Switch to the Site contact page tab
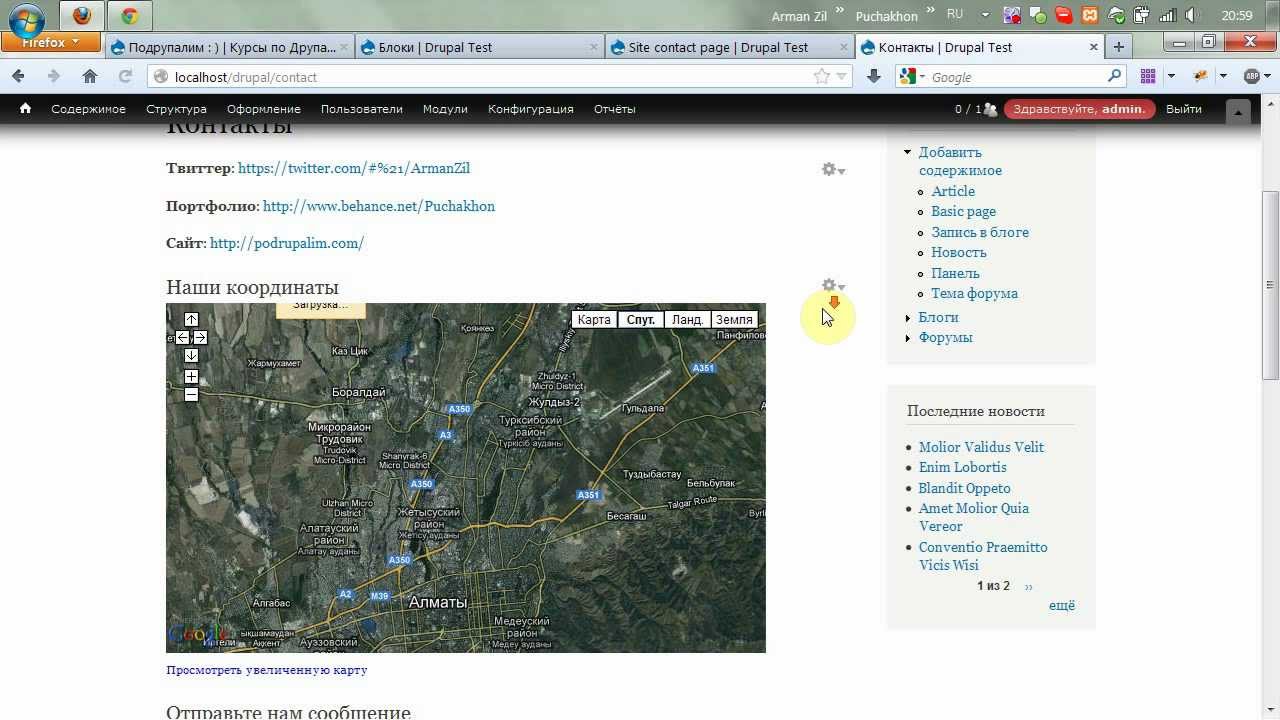This screenshot has width=1280, height=720. (729, 47)
